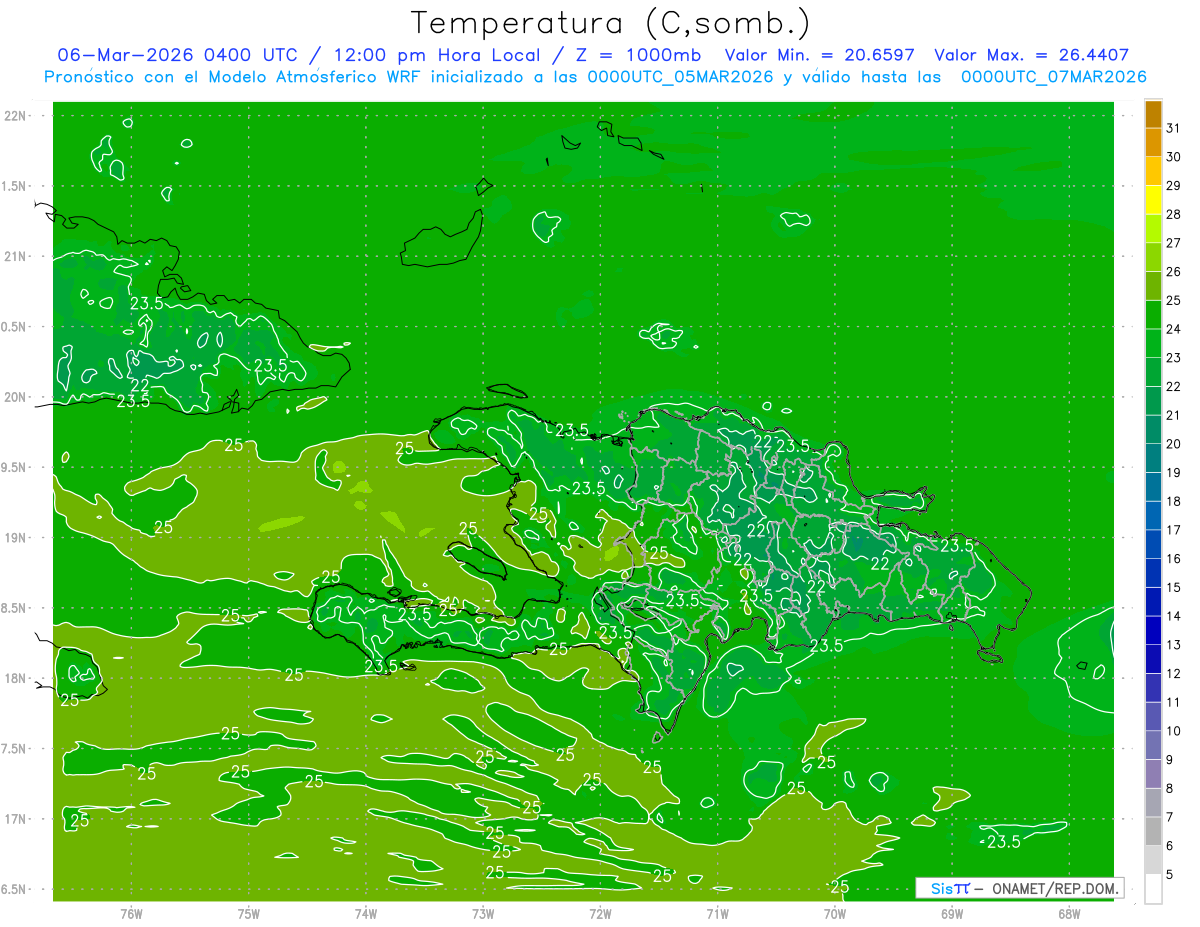Image resolution: width=1200 pixels, height=927 pixels.
Task: Click the white swatch at color bar bottom
Action: click(x=1153, y=889)
